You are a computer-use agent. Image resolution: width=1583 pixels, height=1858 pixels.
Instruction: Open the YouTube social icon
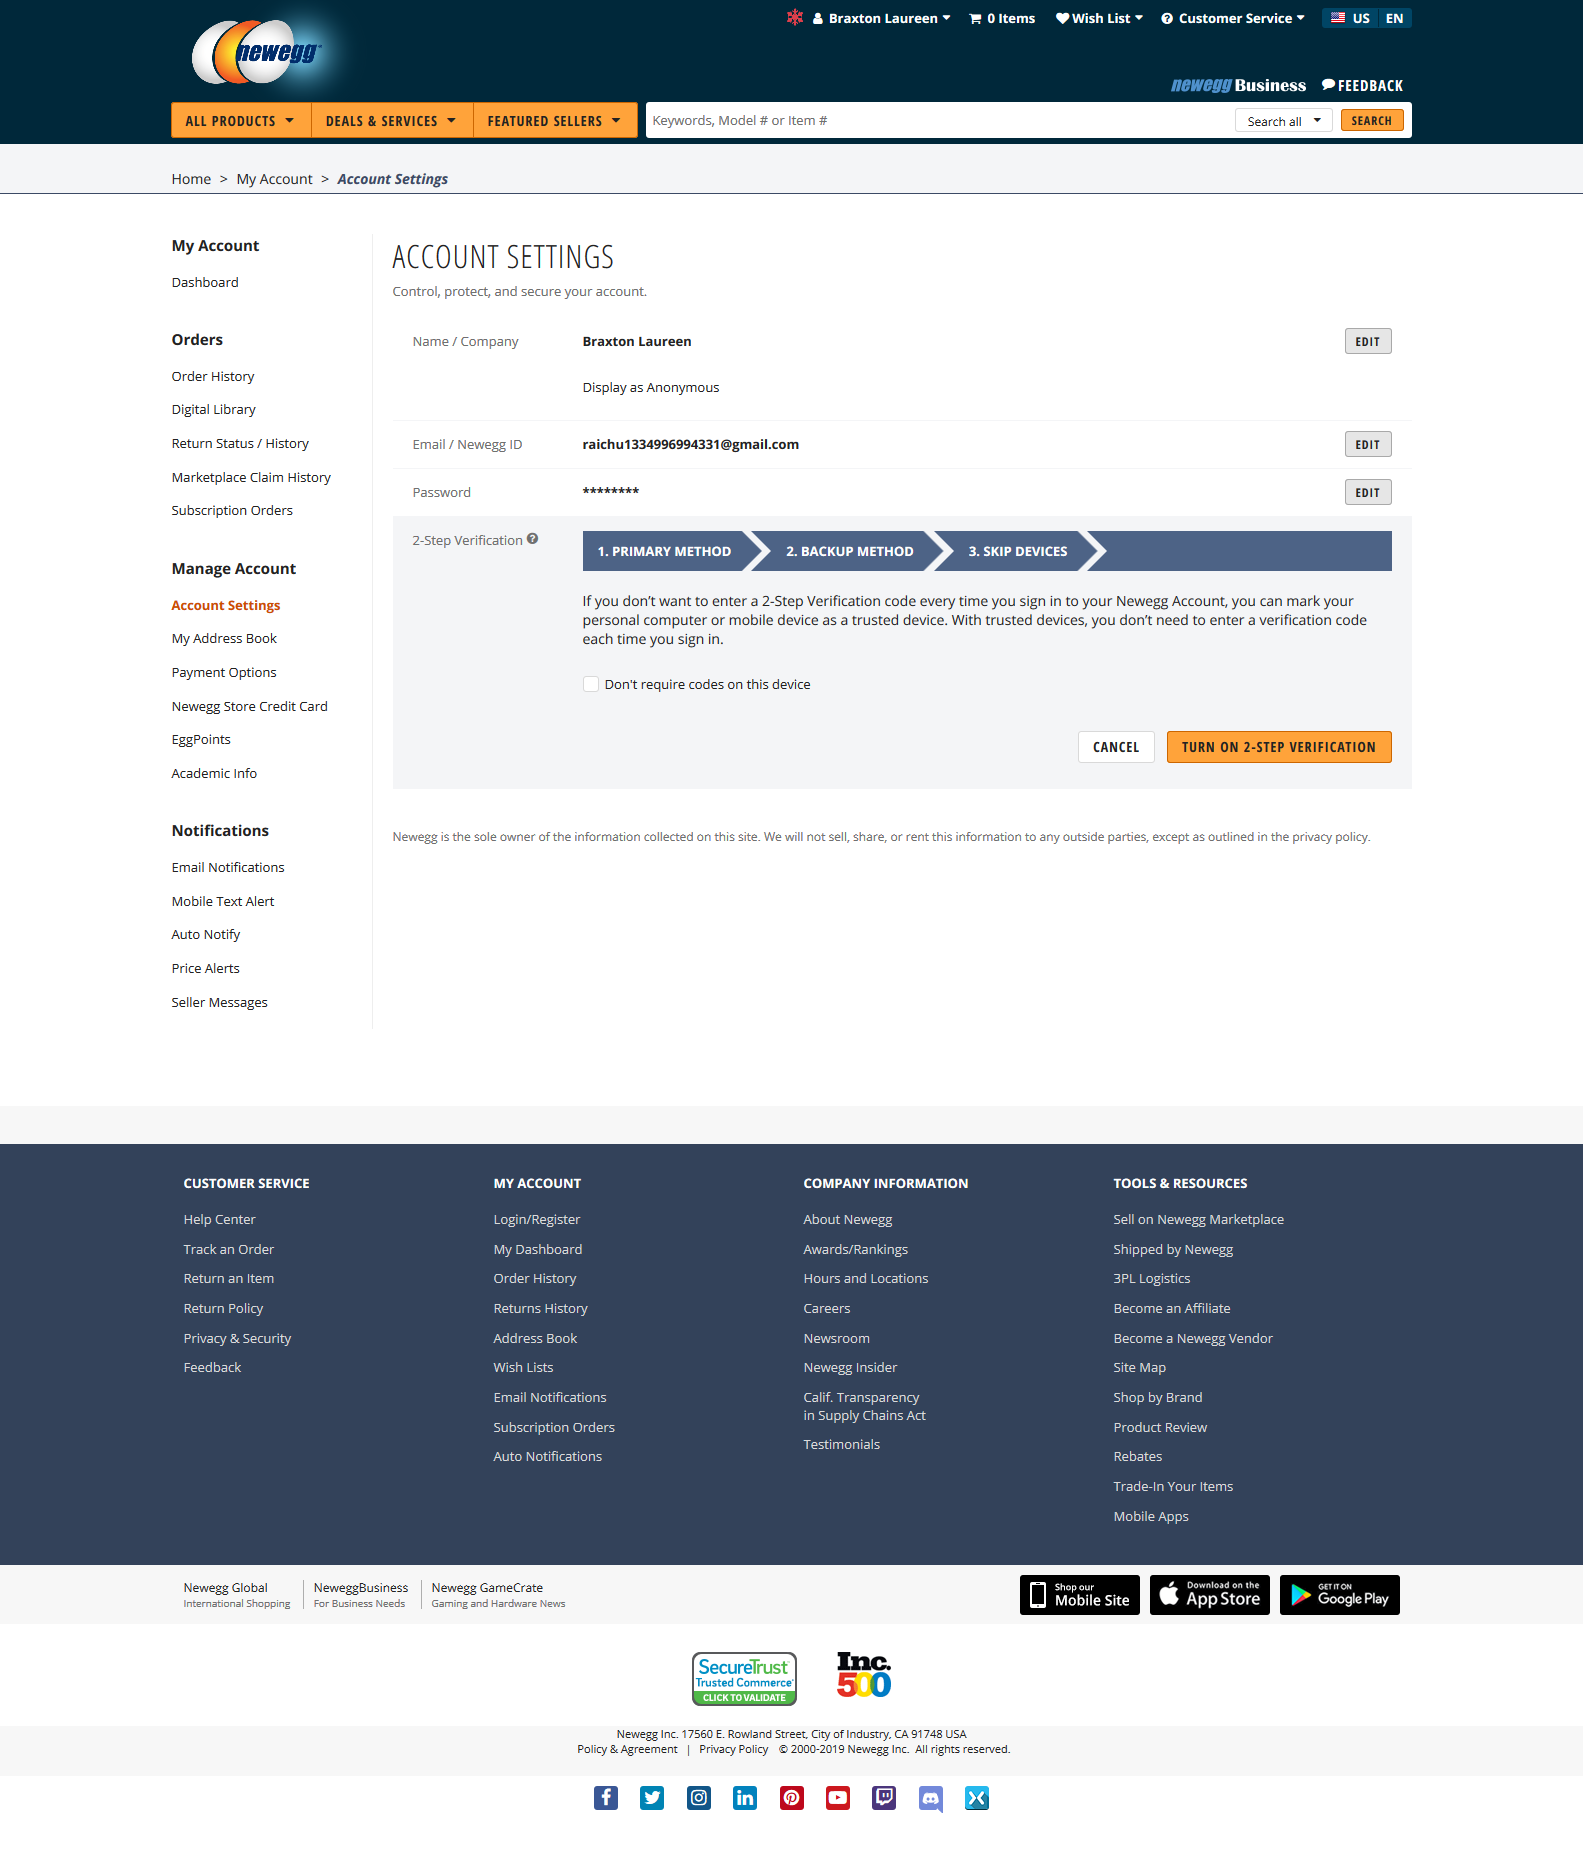tap(838, 1798)
